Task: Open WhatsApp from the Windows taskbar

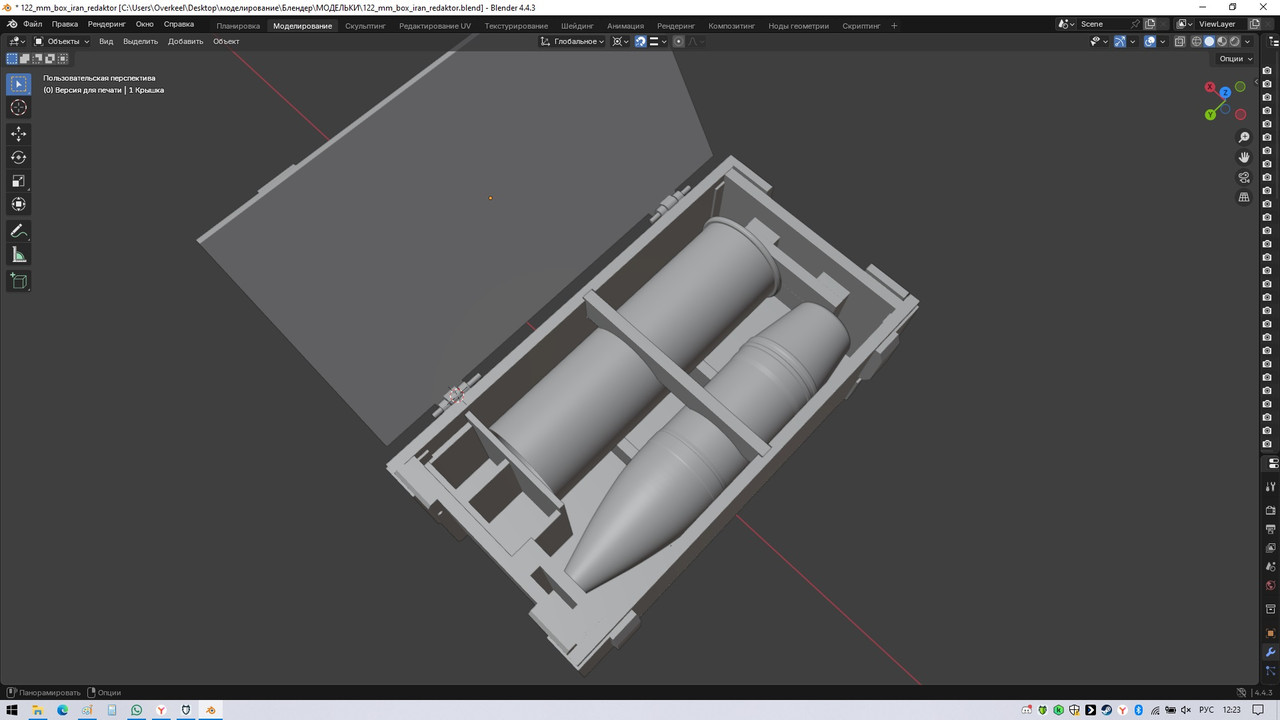Action: click(x=136, y=710)
